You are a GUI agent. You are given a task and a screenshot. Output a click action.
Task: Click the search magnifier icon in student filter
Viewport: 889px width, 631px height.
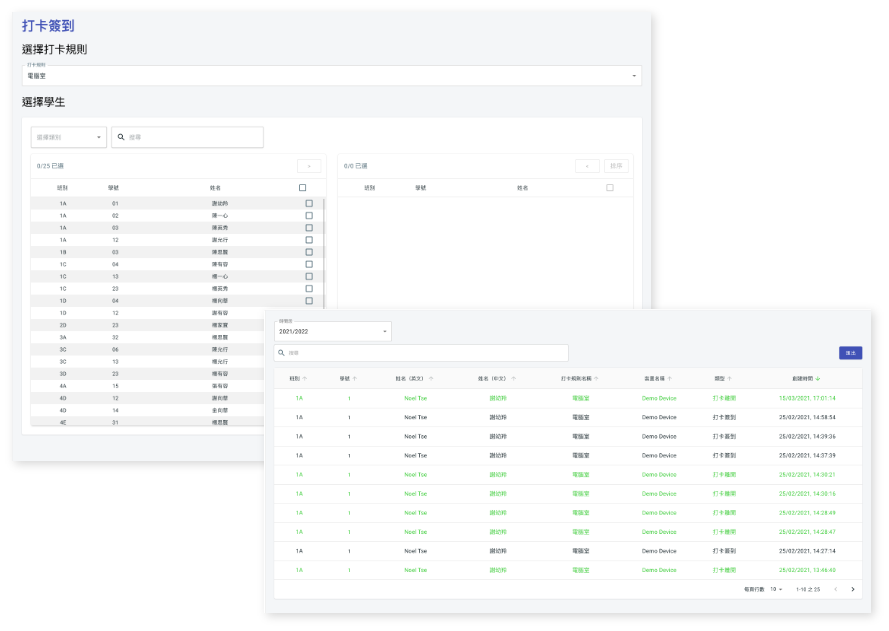click(x=121, y=137)
